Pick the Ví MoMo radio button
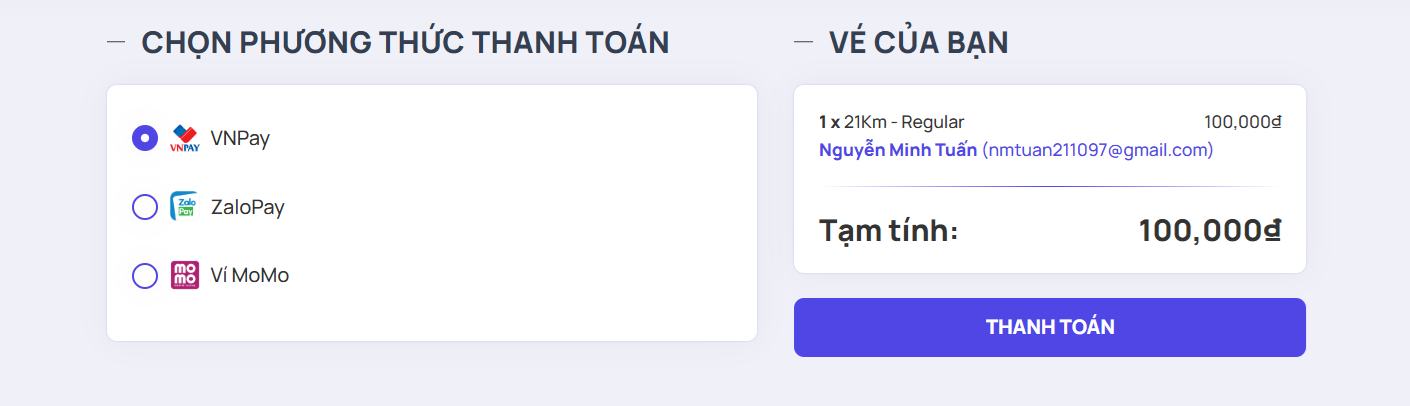Image resolution: width=1410 pixels, height=406 pixels. point(145,275)
